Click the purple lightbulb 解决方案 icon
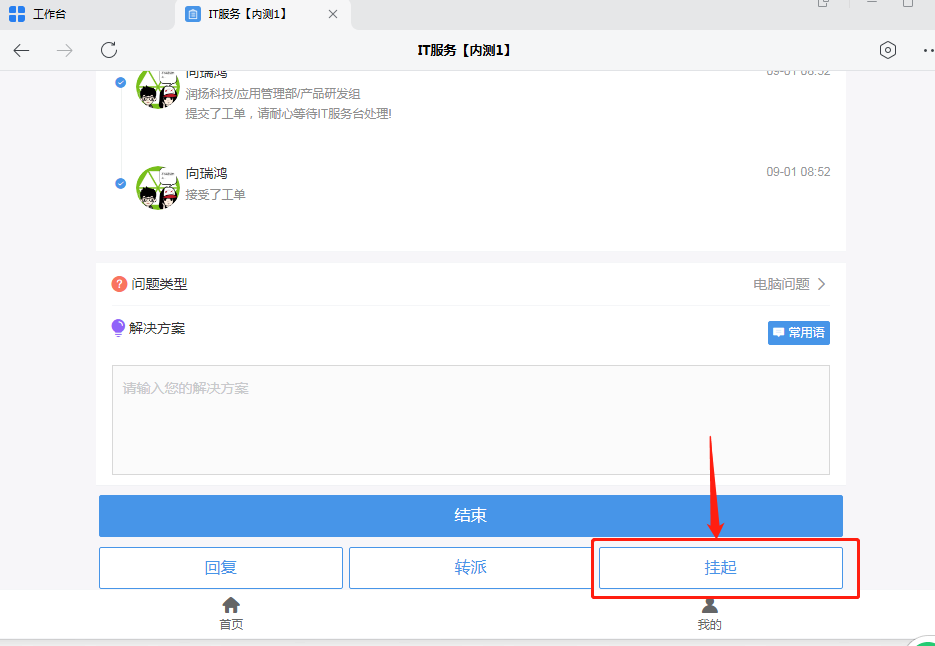935x646 pixels. [x=119, y=328]
